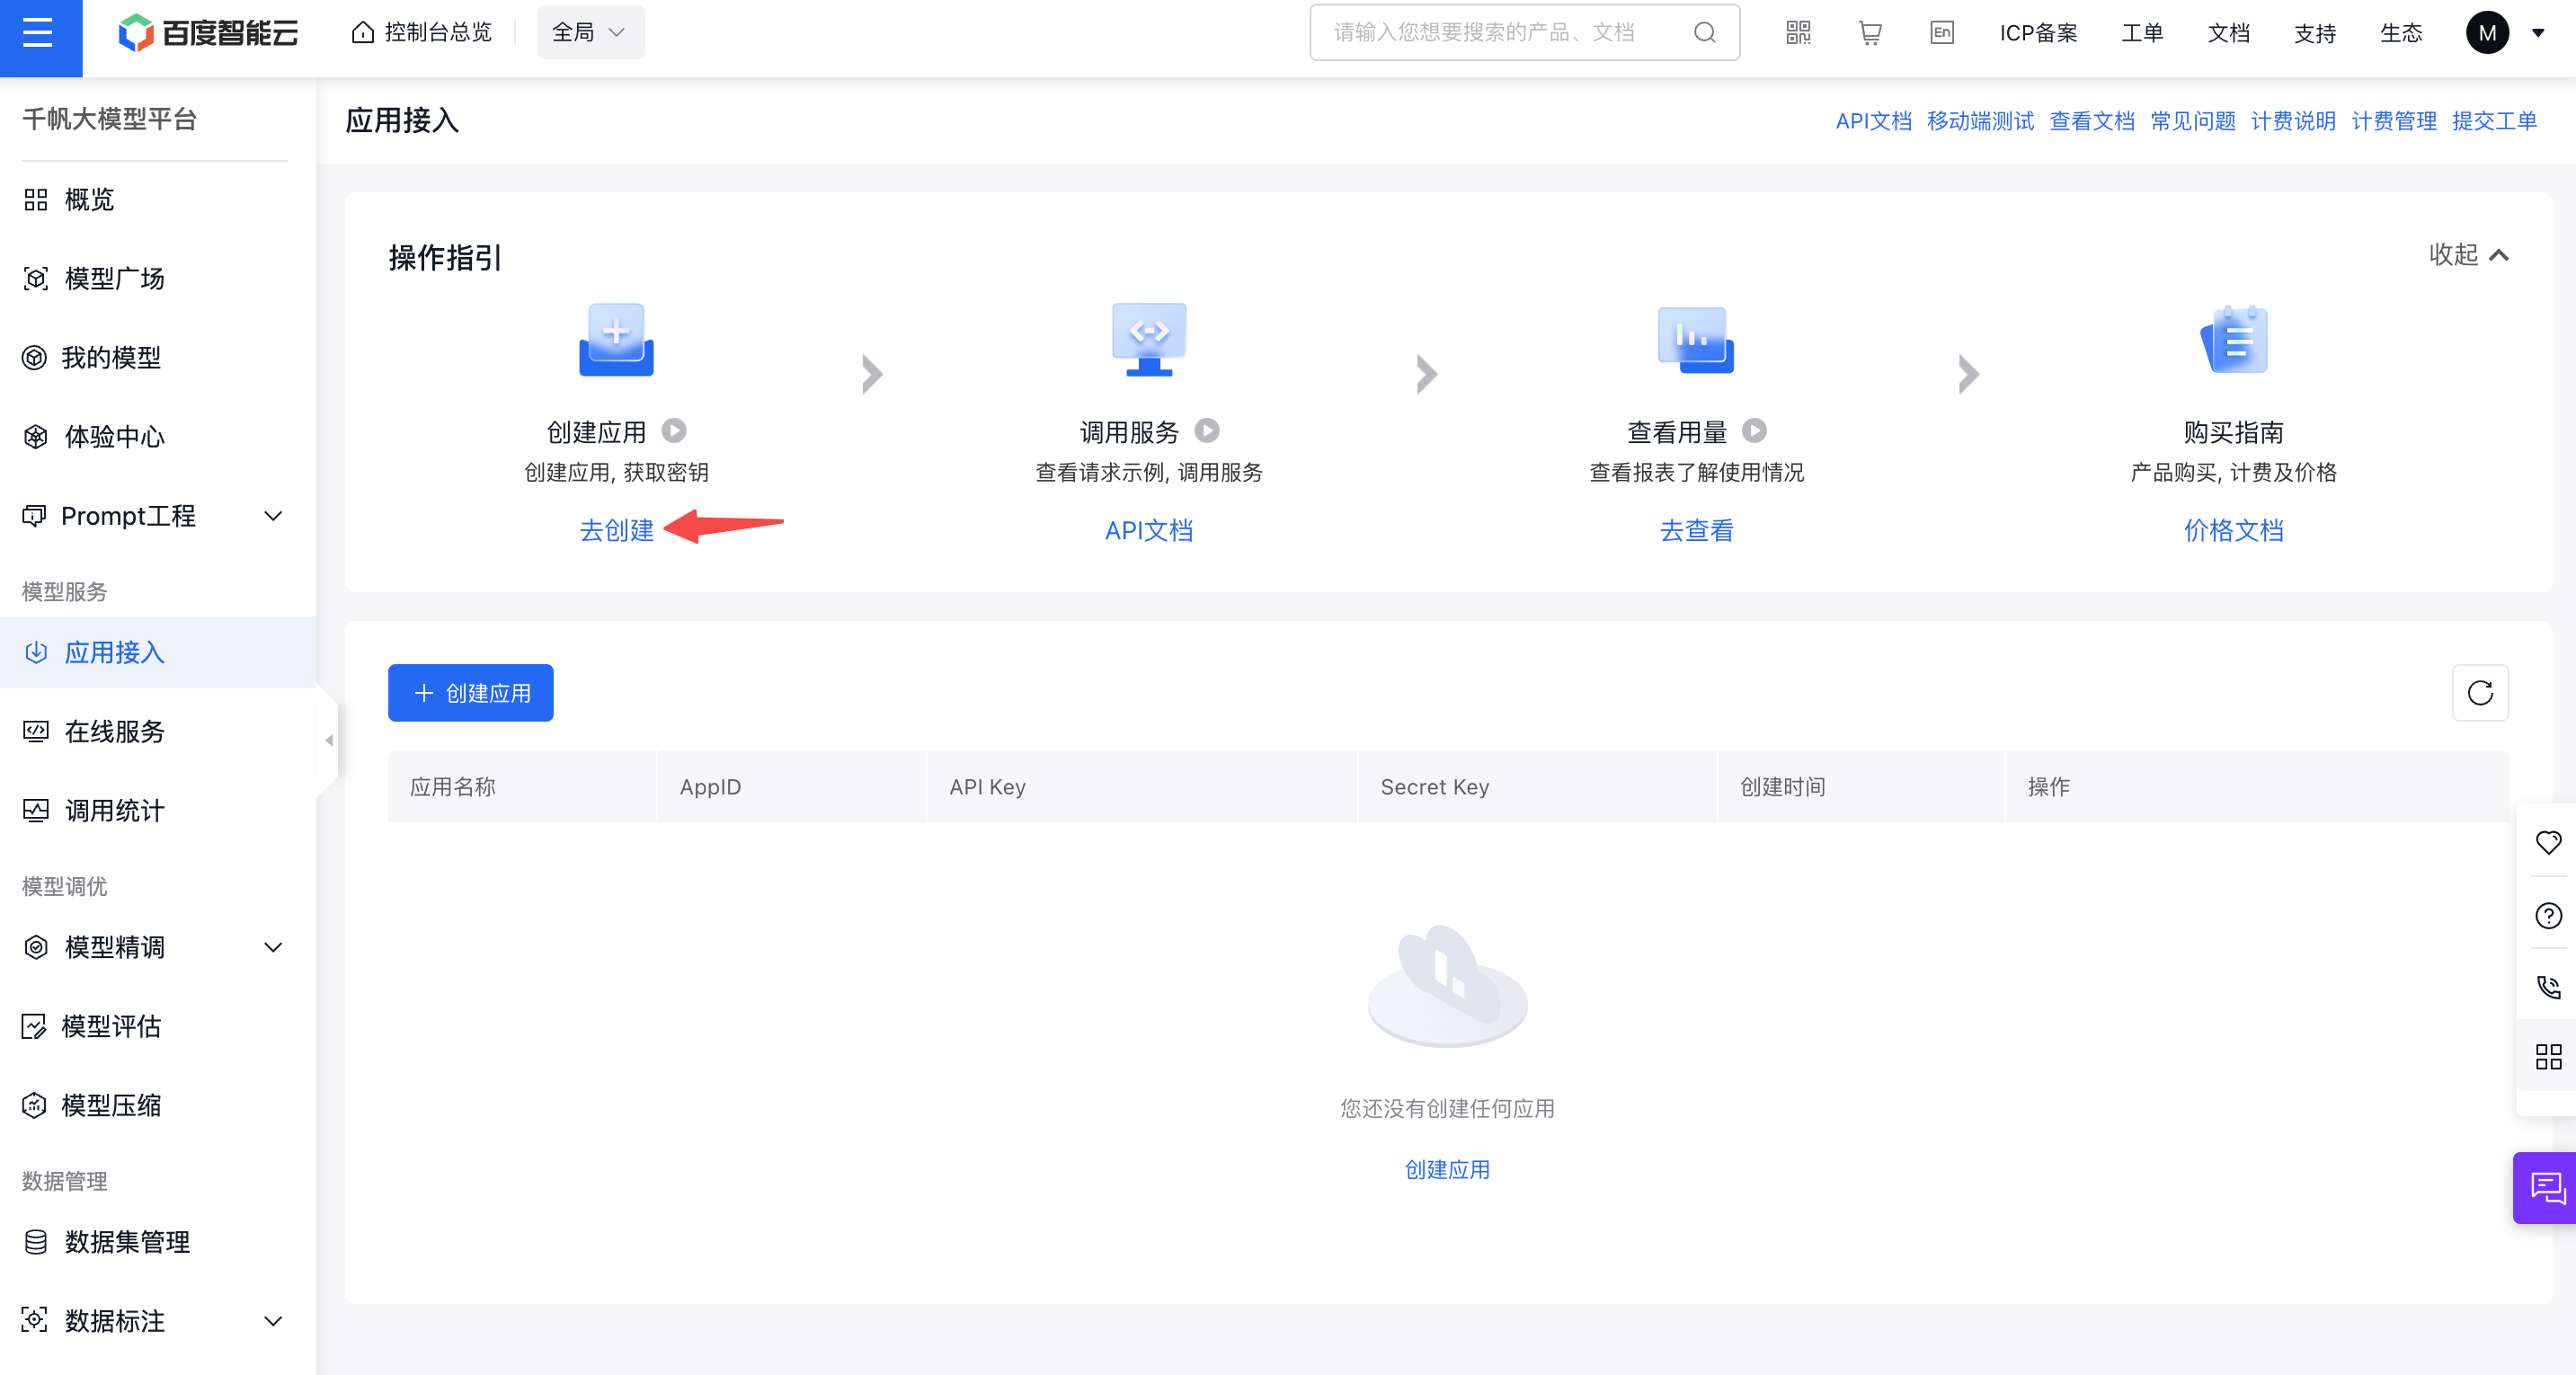Open 在线服务 in the sidebar

click(114, 732)
